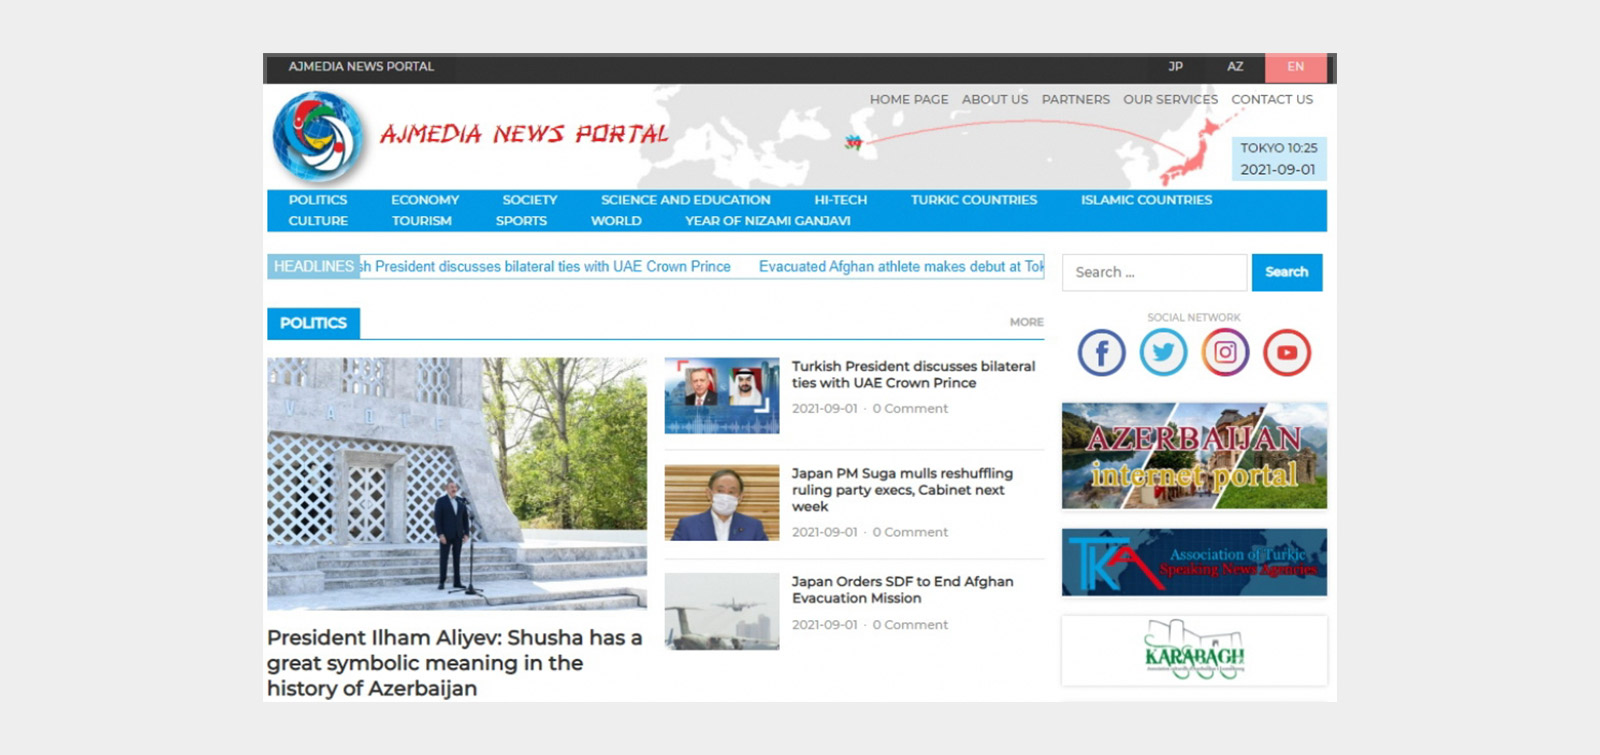Screen dimensions: 1600x755
Task: Go to Home Page
Action: 909,100
